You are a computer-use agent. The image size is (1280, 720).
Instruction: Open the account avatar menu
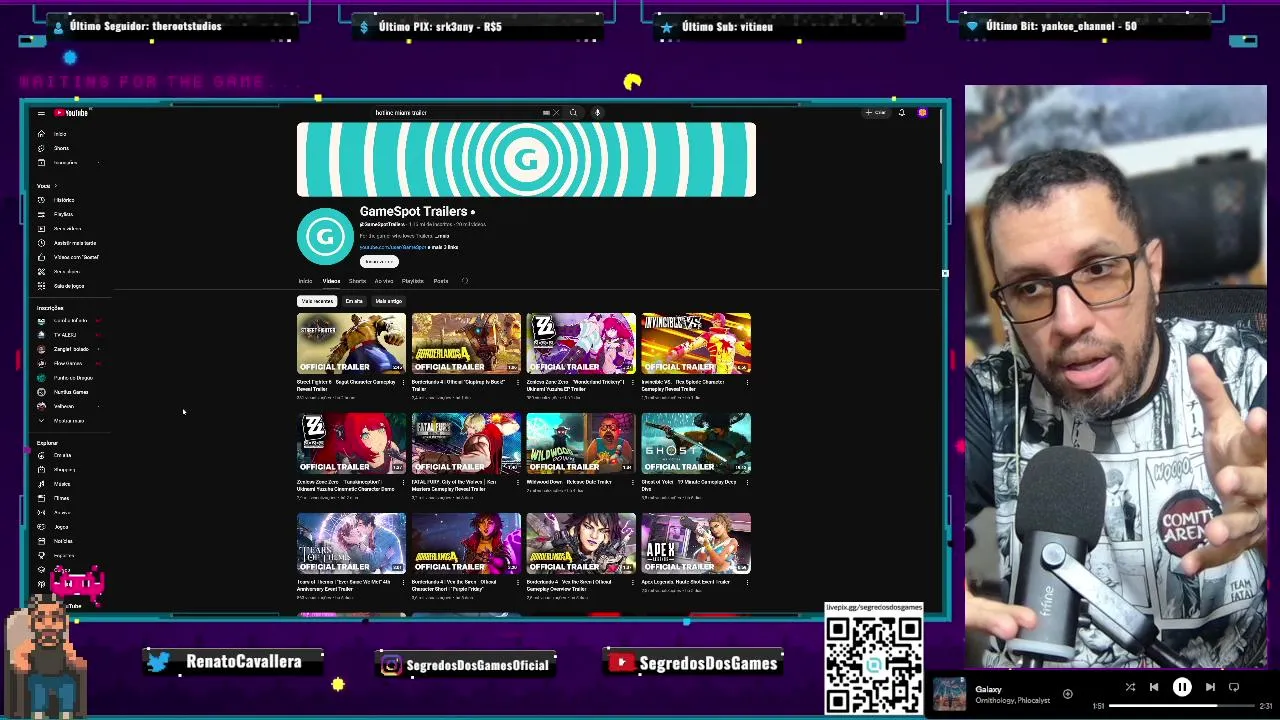(922, 113)
